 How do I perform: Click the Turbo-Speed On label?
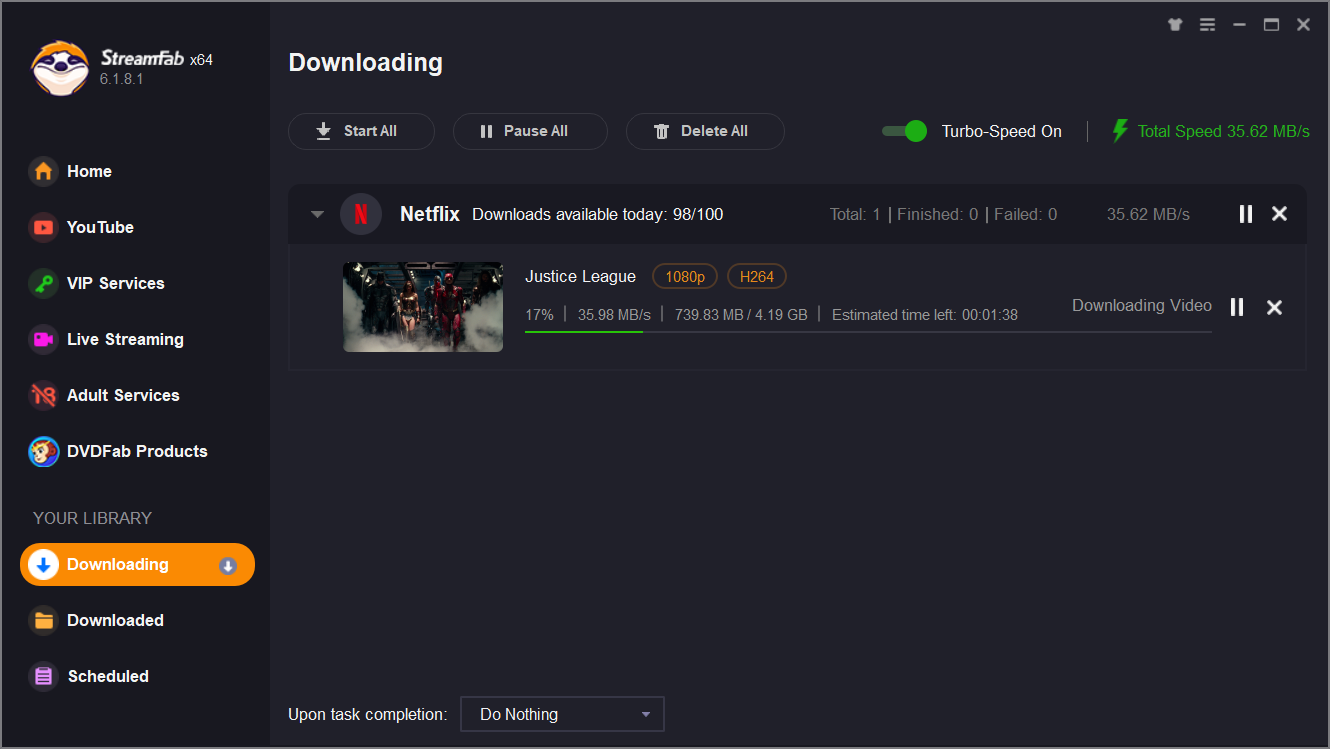[x=1002, y=131]
